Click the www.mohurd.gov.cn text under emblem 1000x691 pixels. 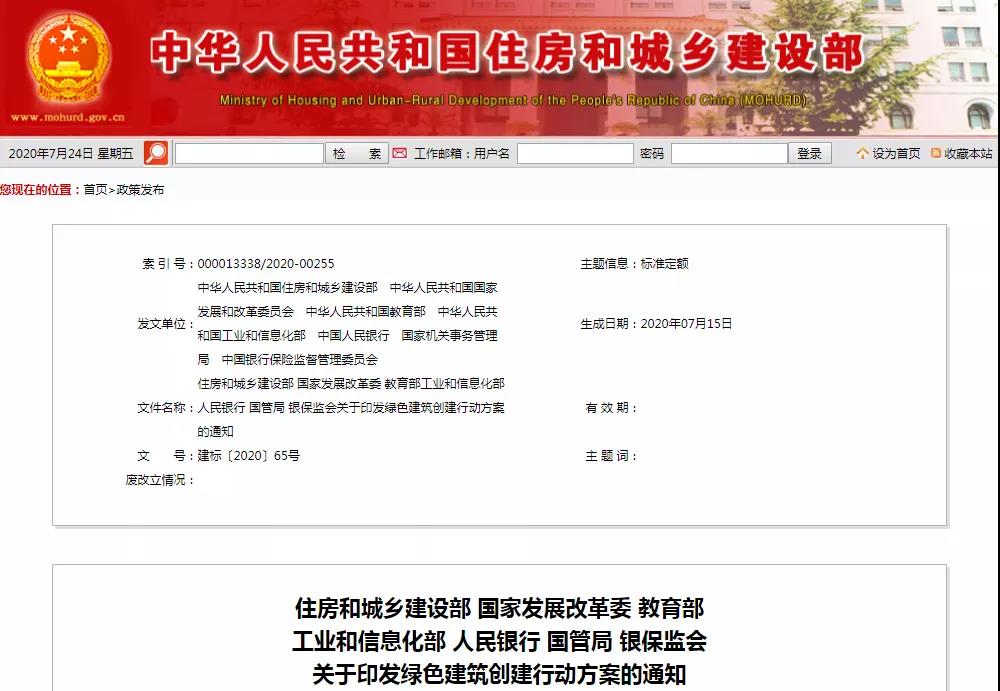coord(68,117)
